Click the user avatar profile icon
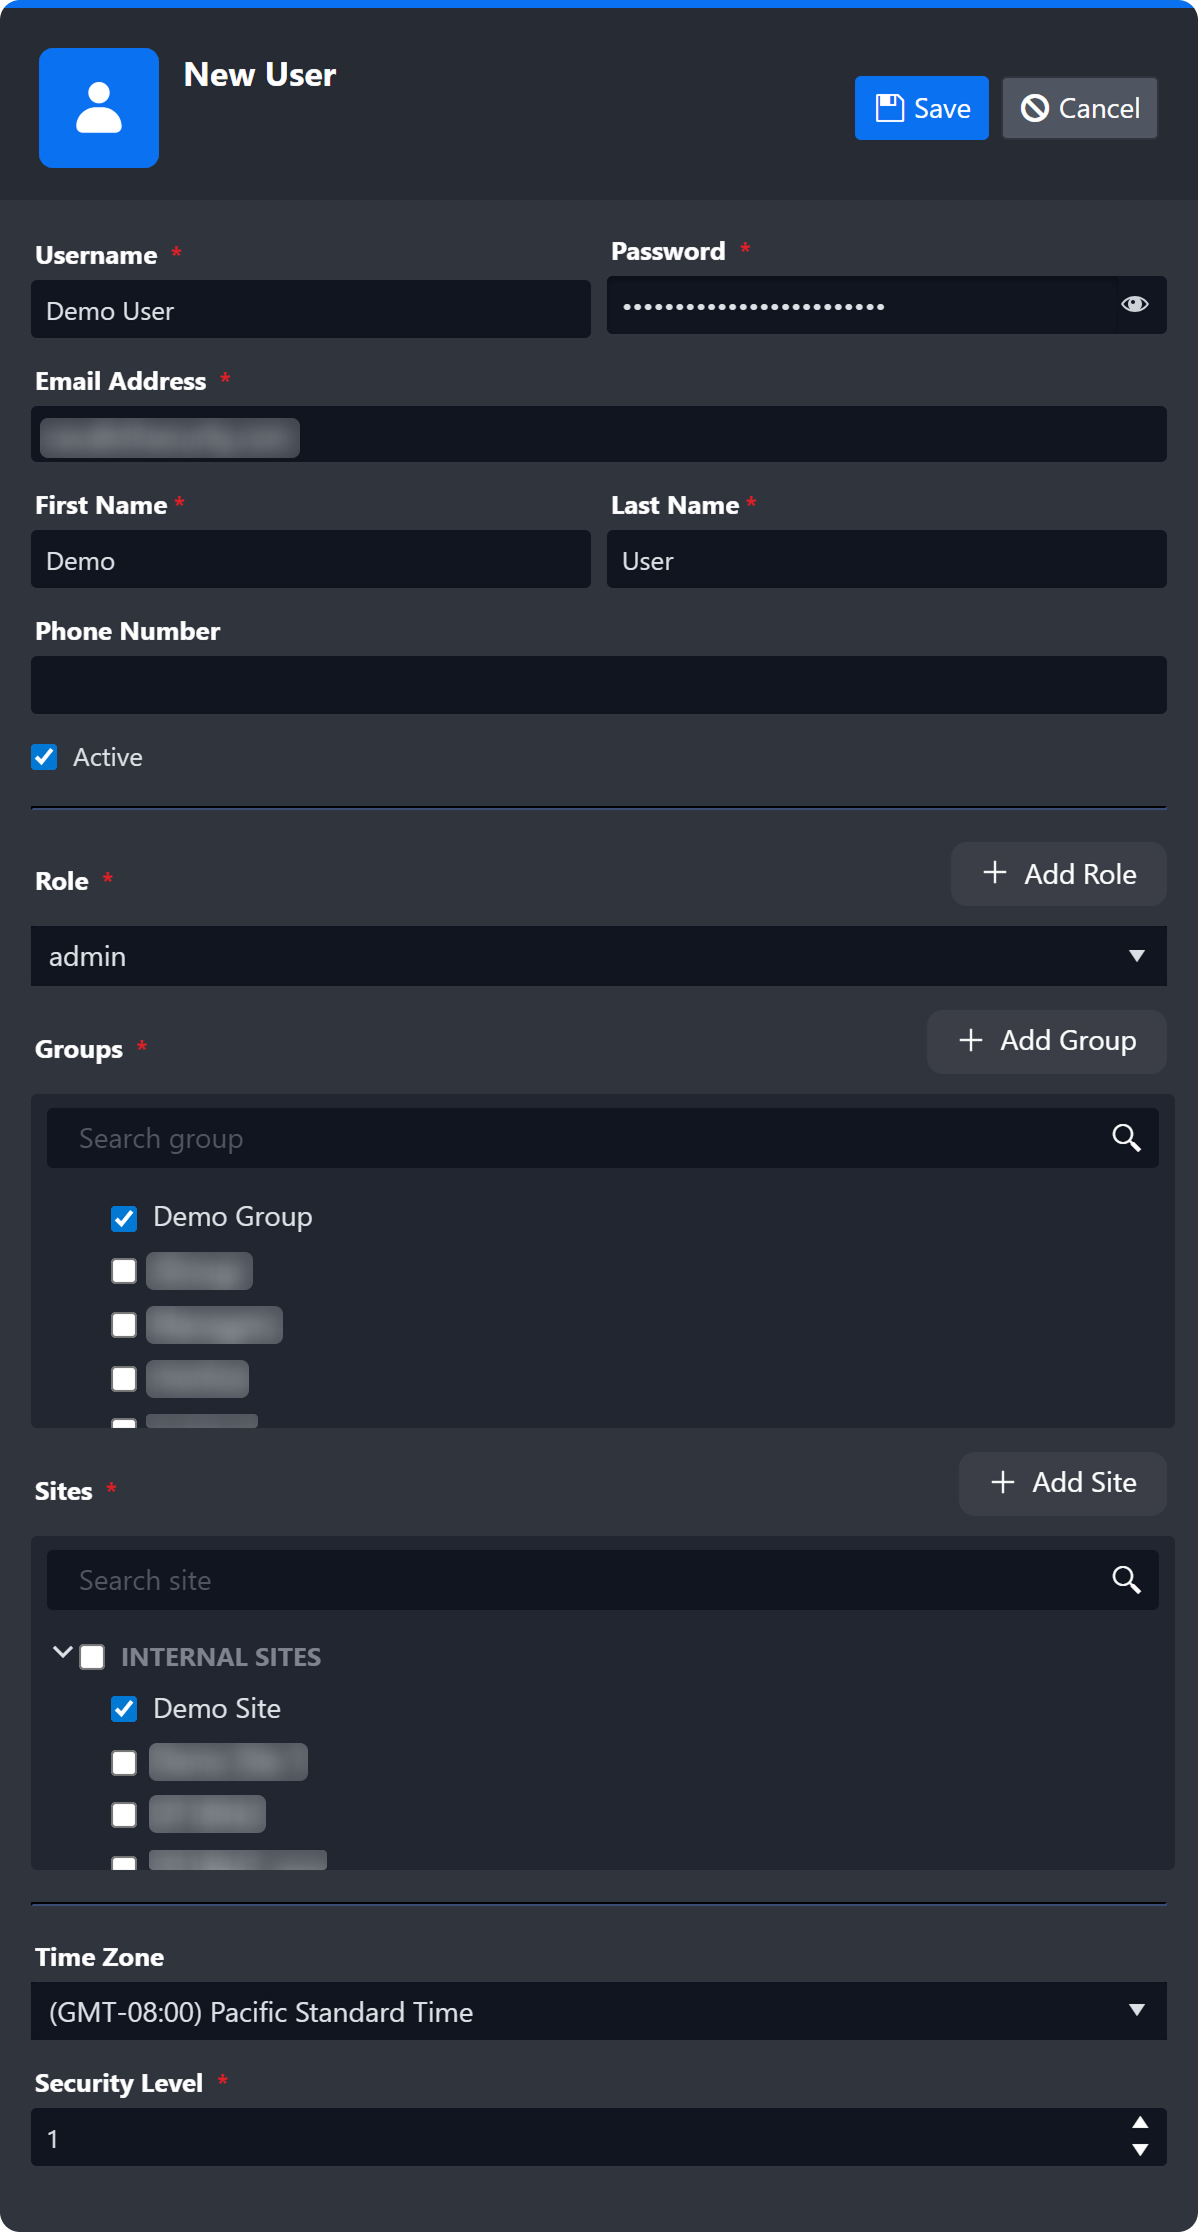1198x2232 pixels. 98,108
